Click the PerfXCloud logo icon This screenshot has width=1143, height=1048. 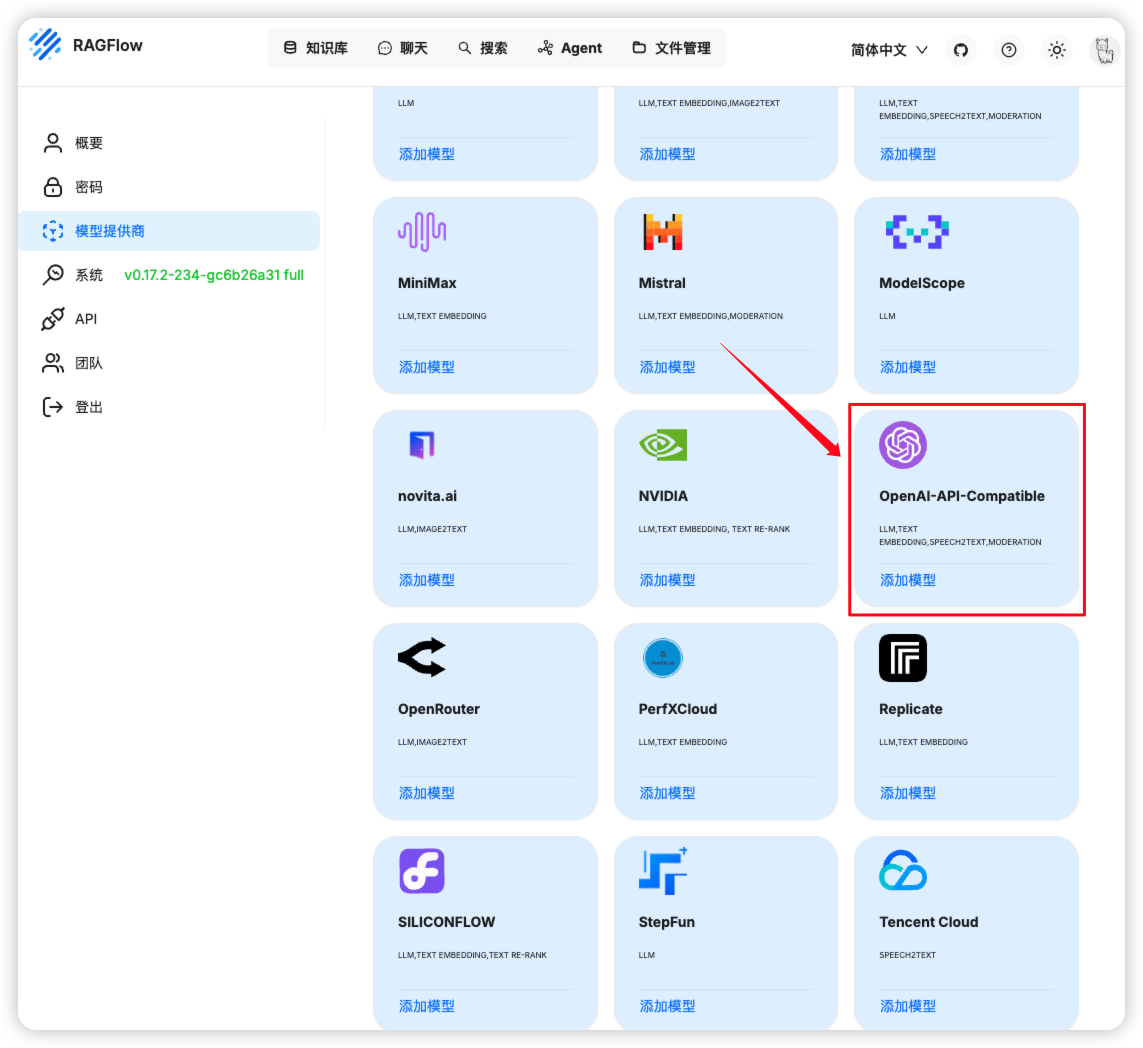pyautogui.click(x=663, y=657)
